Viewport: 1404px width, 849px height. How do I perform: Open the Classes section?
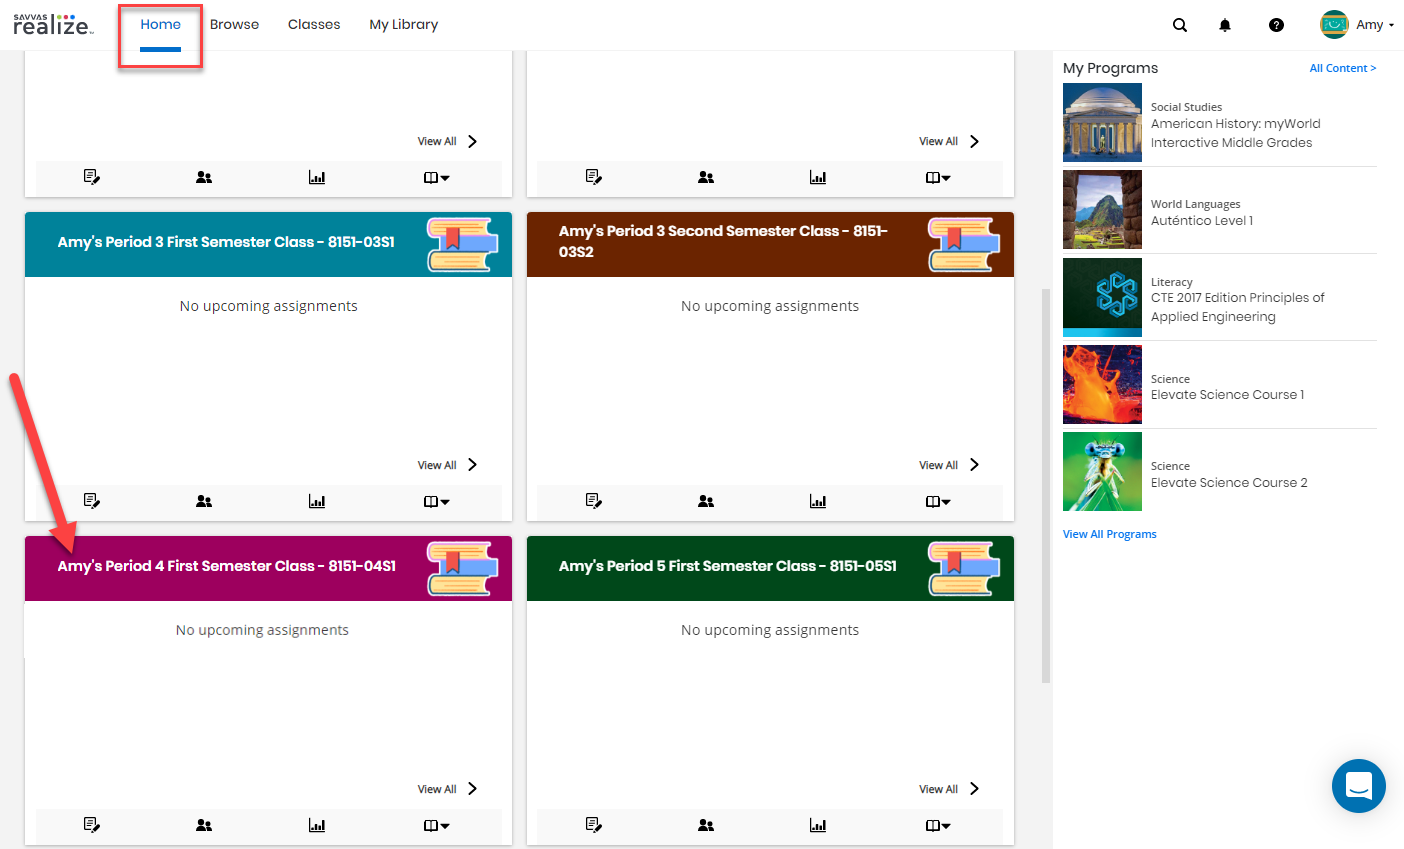(x=313, y=24)
